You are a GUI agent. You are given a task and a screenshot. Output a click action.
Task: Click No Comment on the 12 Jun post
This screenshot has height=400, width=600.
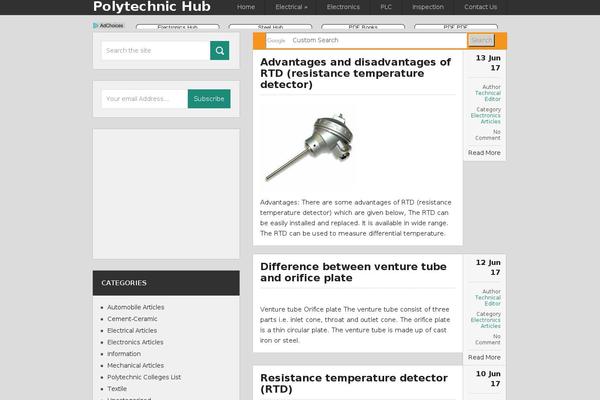(488, 339)
